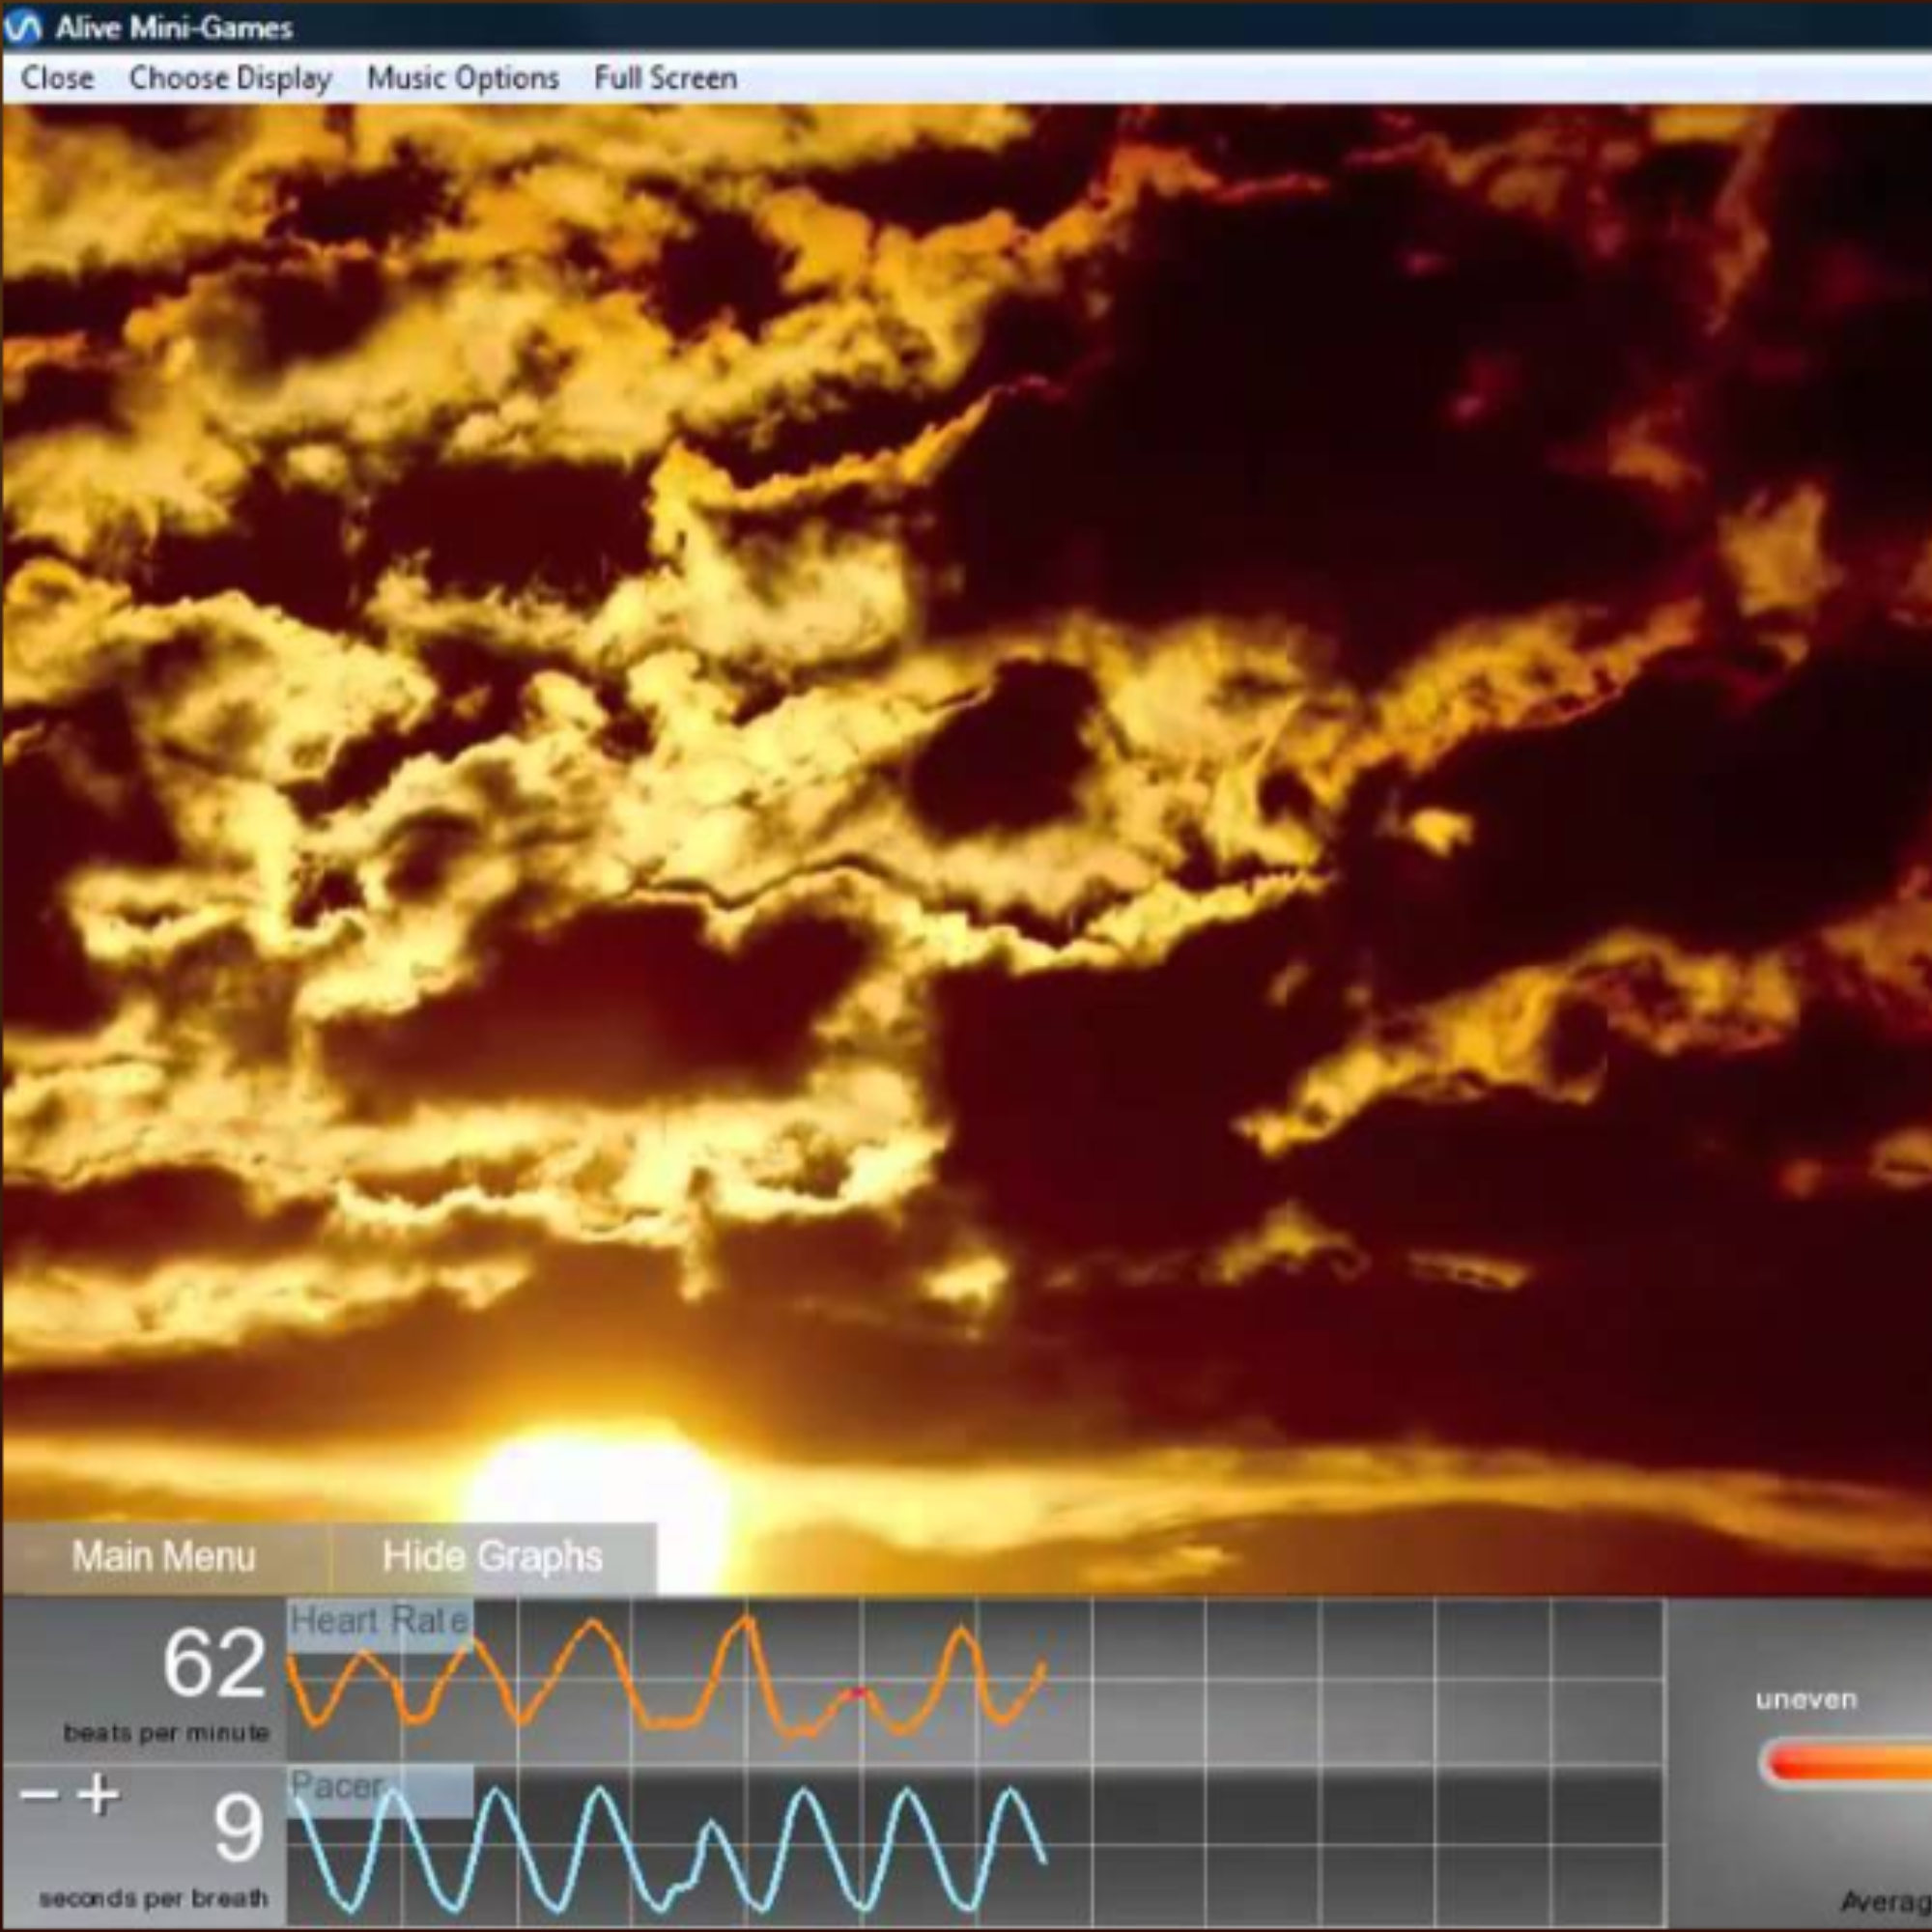1932x1932 pixels.
Task: Click the Hide Graphs button
Action: point(493,1557)
